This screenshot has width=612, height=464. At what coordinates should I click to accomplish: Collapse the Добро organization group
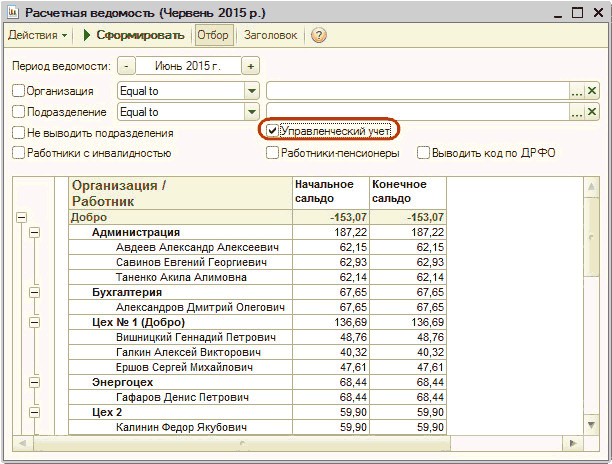click(x=21, y=217)
